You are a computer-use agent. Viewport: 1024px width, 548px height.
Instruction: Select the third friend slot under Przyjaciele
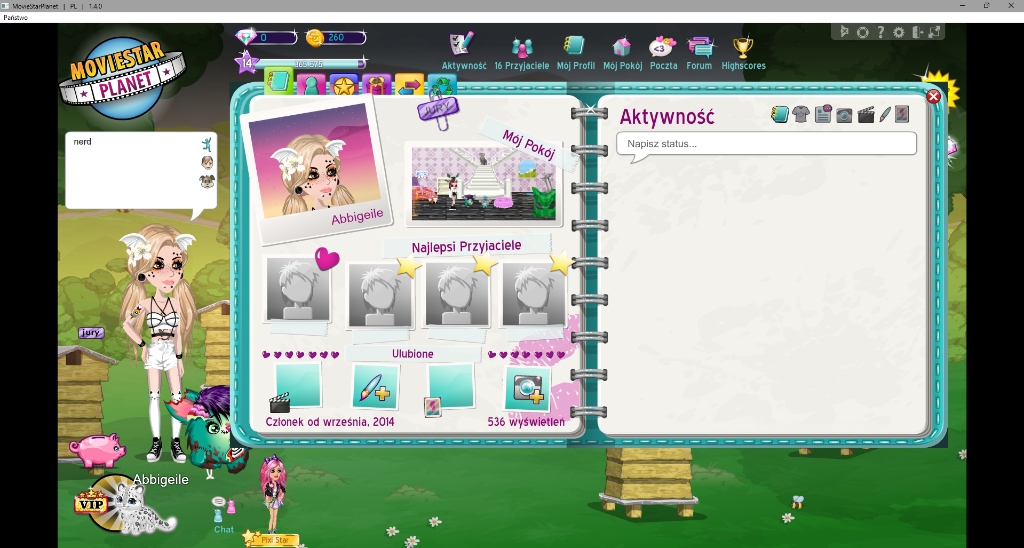coord(456,293)
